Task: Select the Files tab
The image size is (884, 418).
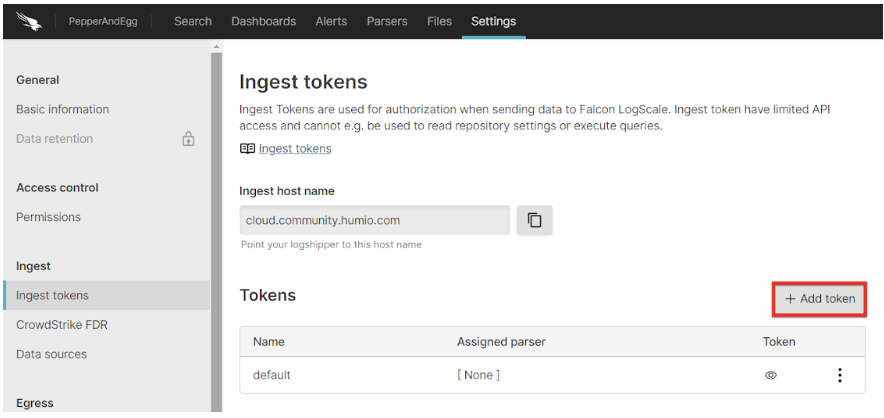Action: (439, 21)
